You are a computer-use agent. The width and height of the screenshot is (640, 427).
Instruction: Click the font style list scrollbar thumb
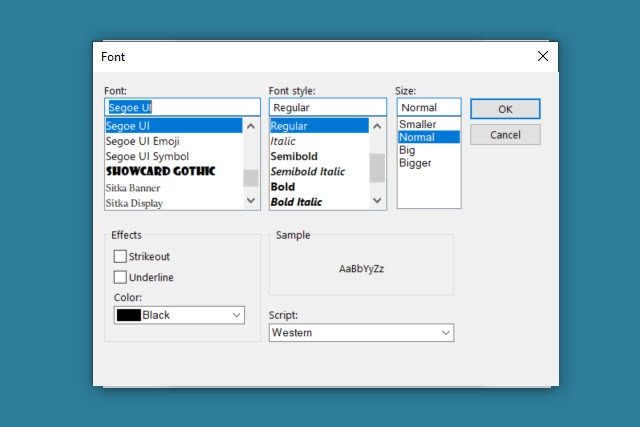tap(377, 168)
